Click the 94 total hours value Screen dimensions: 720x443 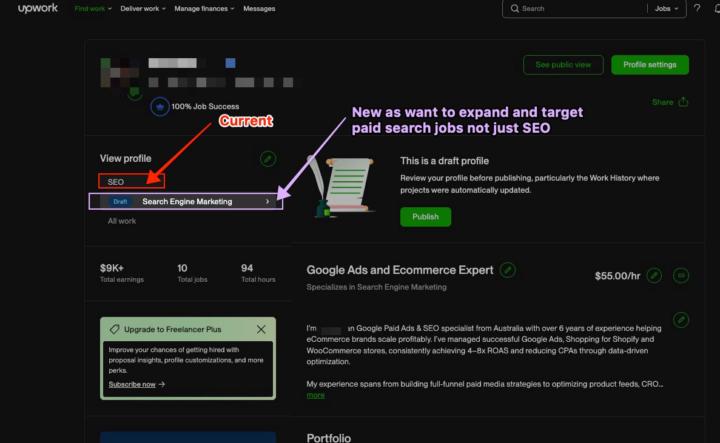click(247, 268)
